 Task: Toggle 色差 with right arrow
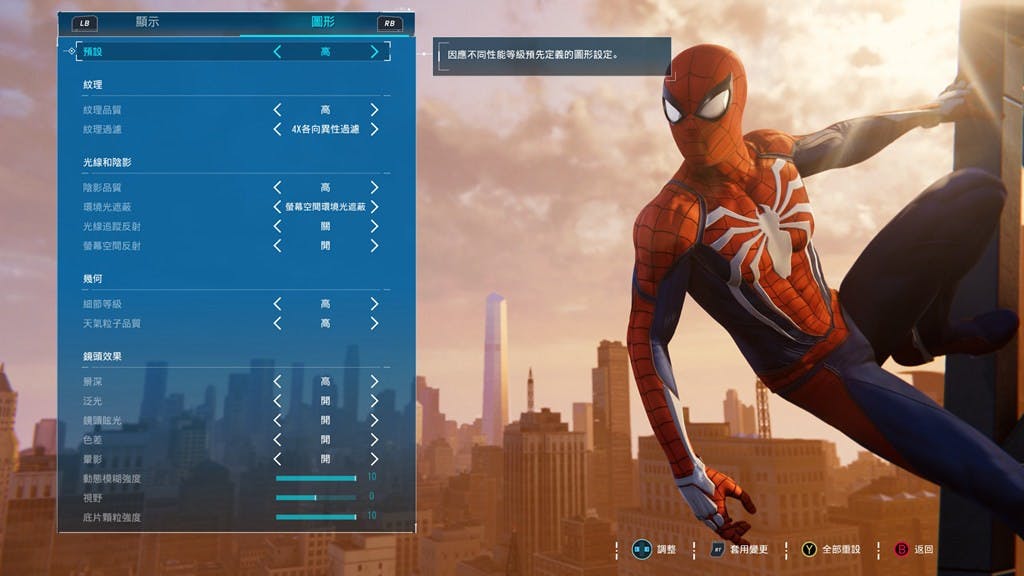coord(374,440)
